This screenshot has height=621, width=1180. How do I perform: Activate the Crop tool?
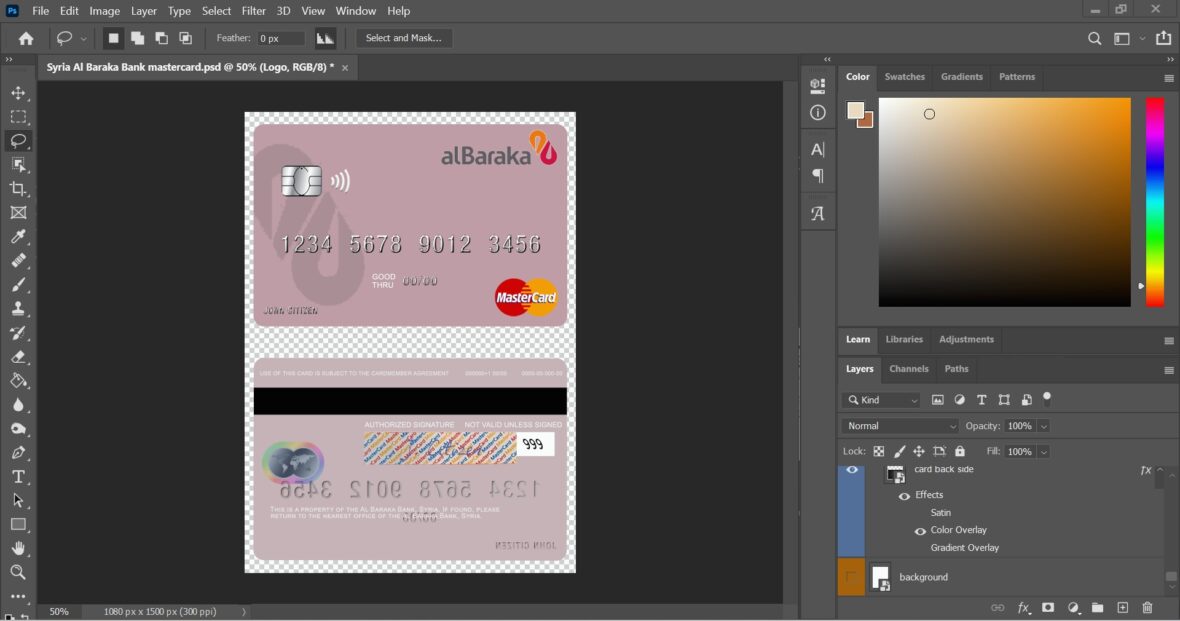tap(19, 189)
